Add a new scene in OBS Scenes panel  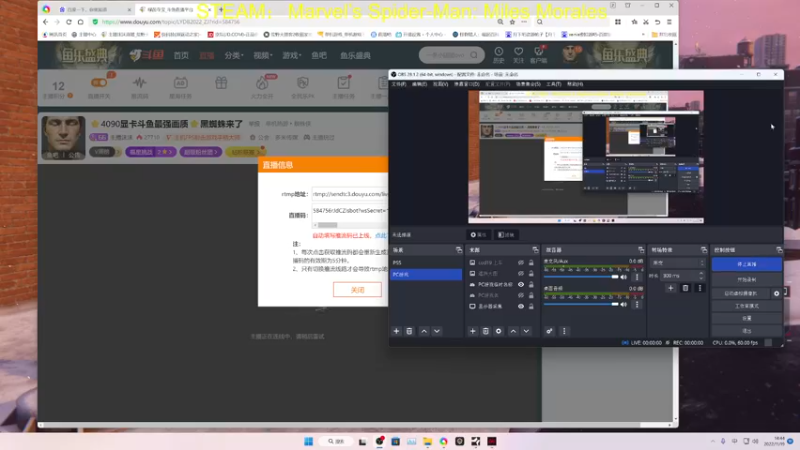pyautogui.click(x=396, y=331)
